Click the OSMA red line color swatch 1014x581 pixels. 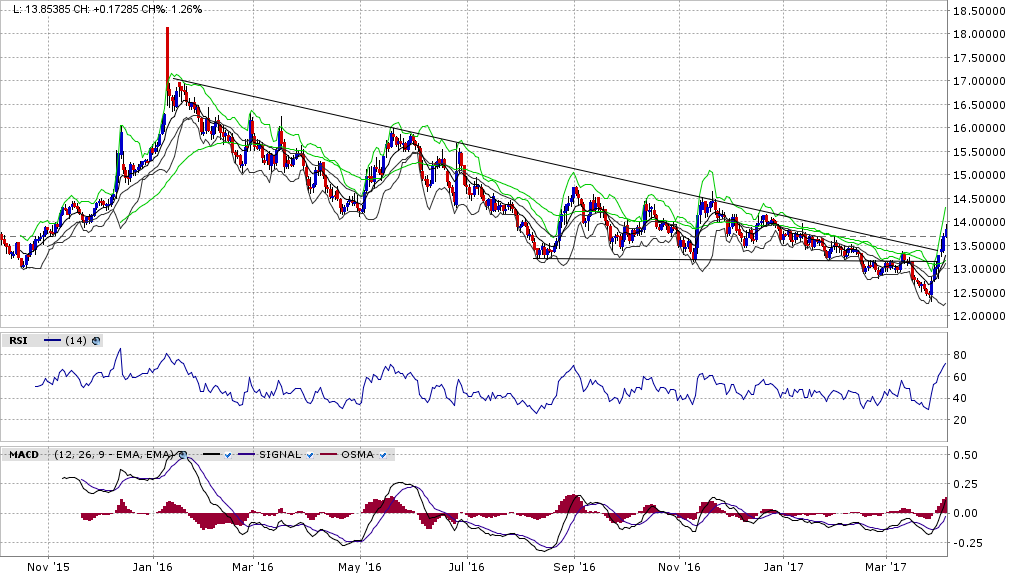(x=329, y=455)
